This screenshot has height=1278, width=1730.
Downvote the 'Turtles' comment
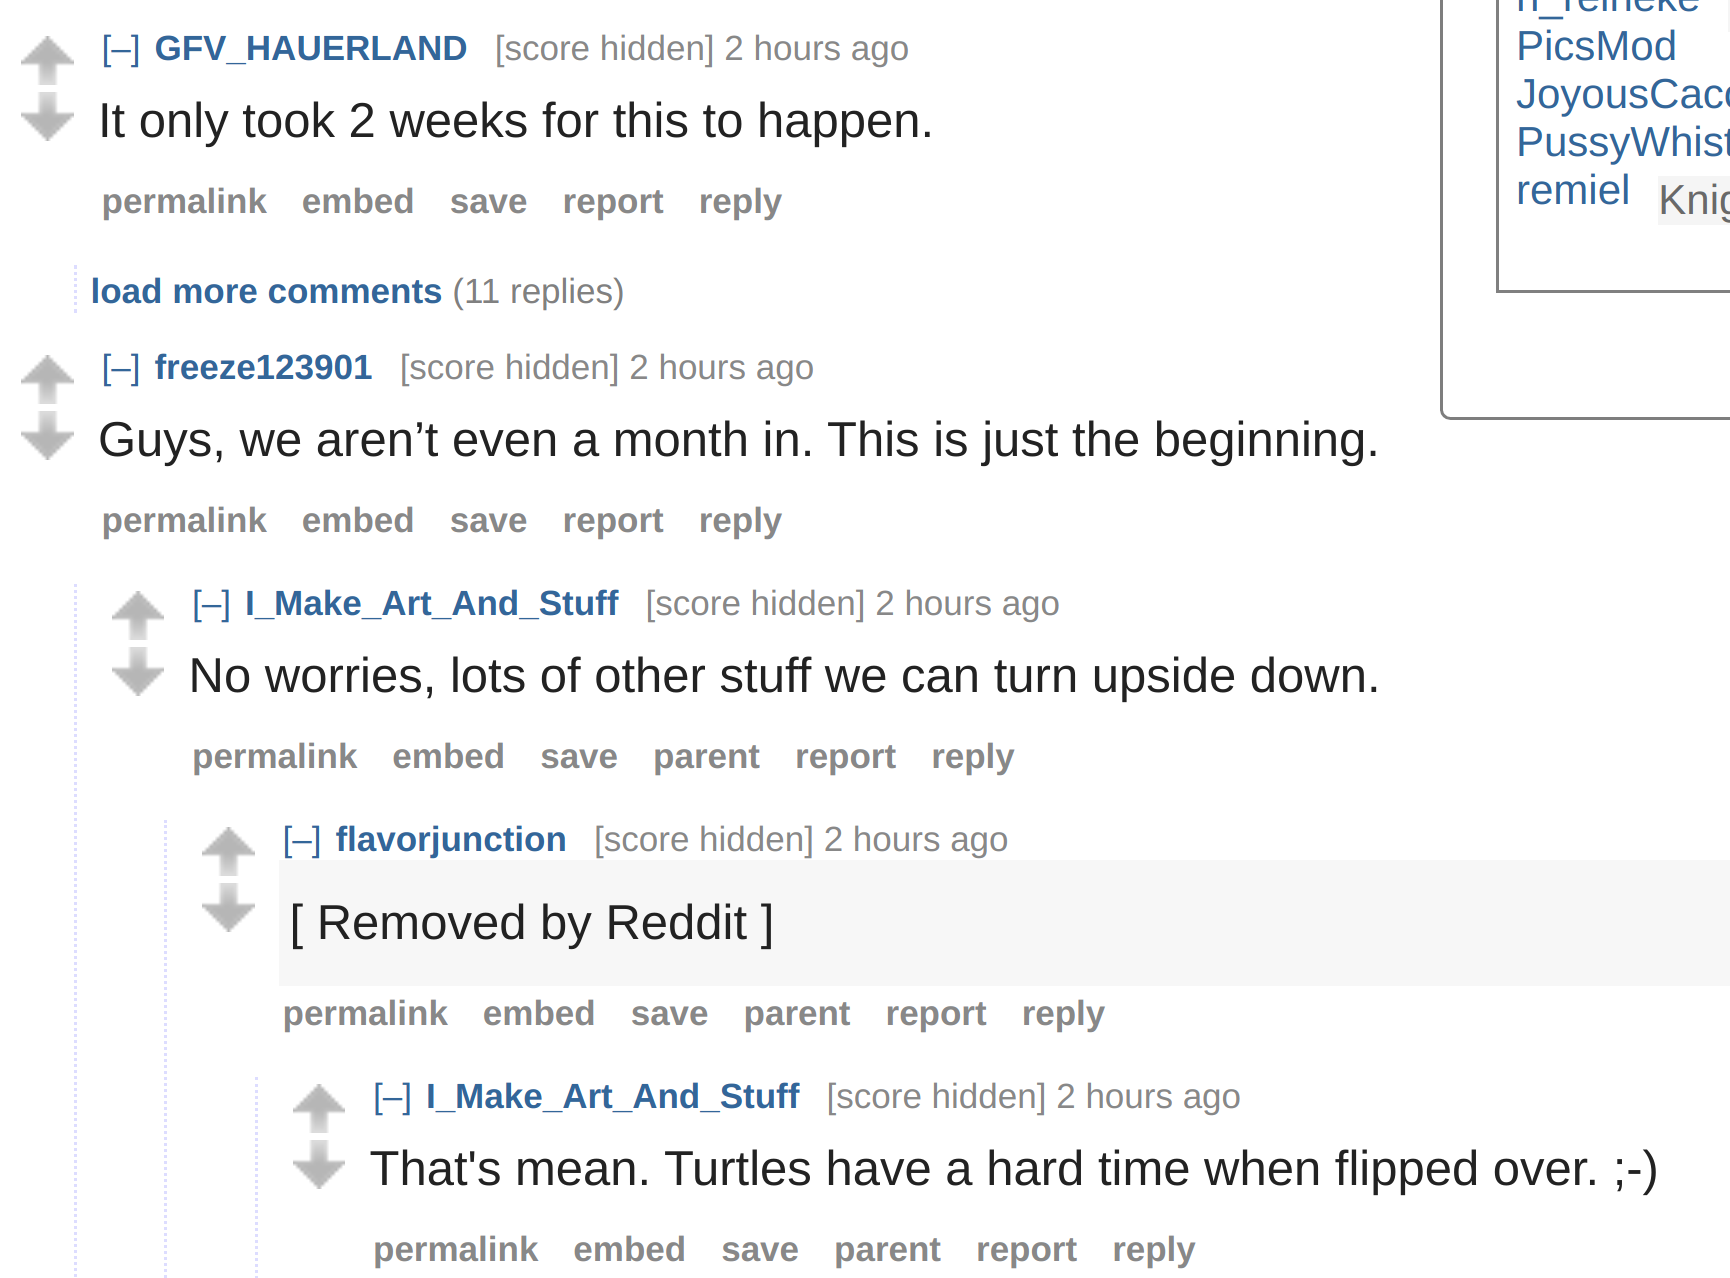(x=318, y=1165)
